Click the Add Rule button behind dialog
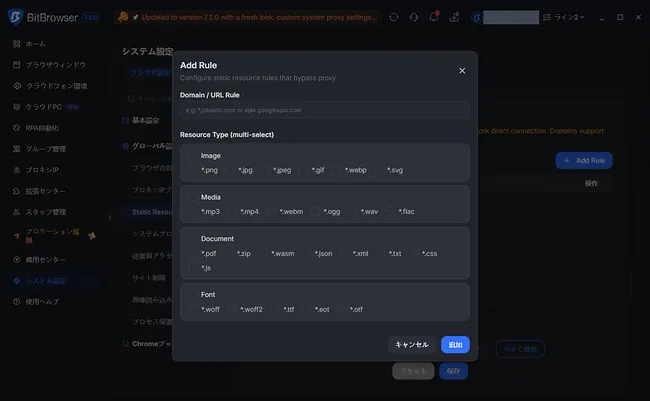Image resolution: width=650 pixels, height=401 pixels. [584, 160]
